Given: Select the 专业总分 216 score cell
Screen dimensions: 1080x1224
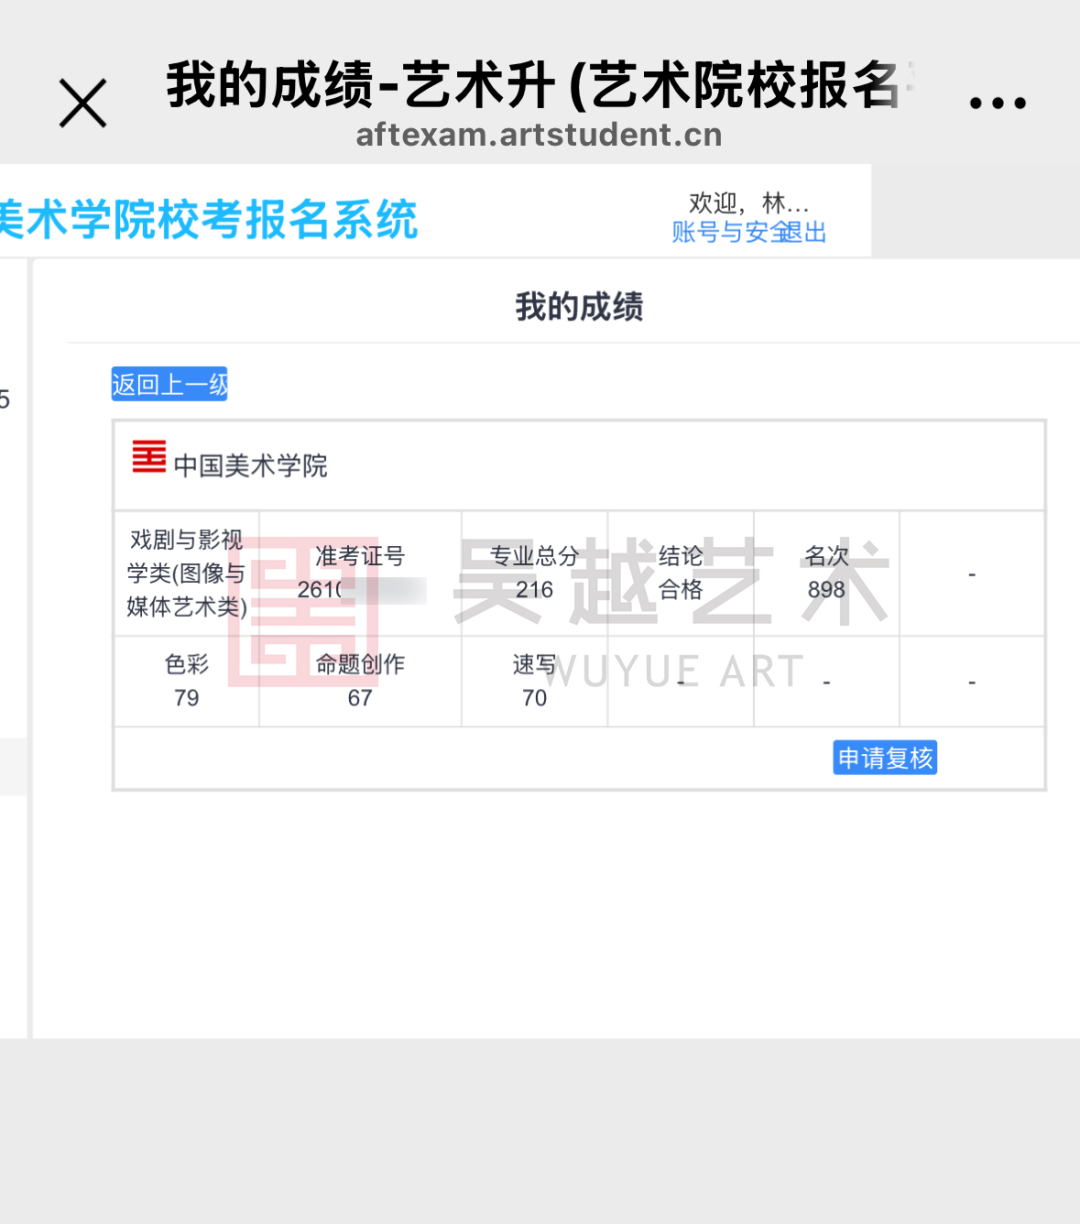Looking at the screenshot, I should pyautogui.click(x=534, y=573).
